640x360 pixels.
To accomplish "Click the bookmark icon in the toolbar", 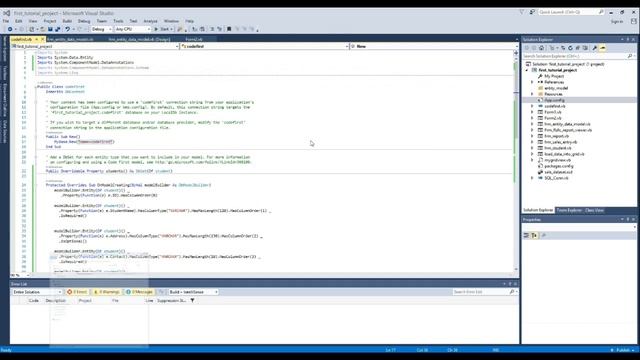I will click(x=229, y=29).
